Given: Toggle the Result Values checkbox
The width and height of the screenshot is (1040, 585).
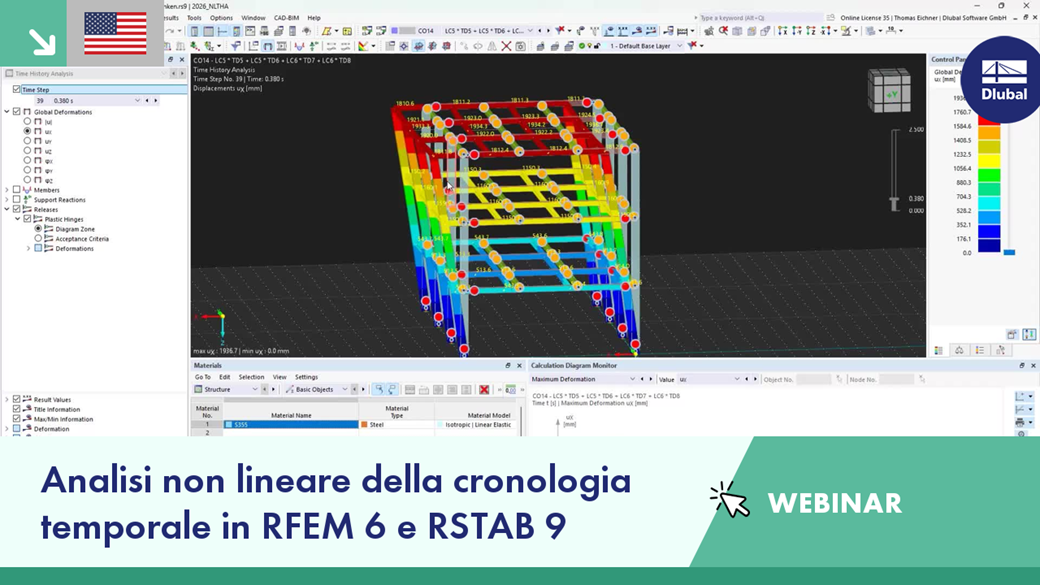Looking at the screenshot, I should (17, 399).
